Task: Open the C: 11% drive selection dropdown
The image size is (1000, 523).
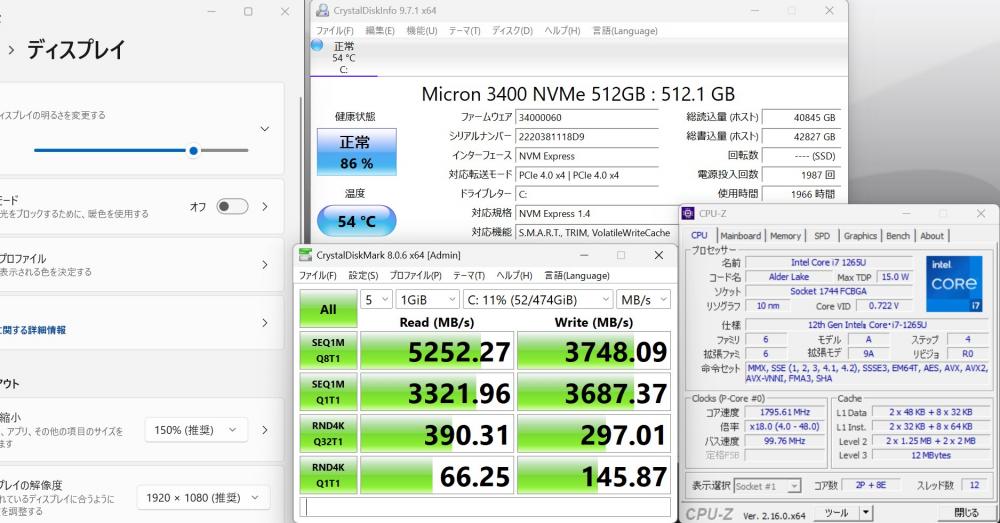Action: coord(538,300)
